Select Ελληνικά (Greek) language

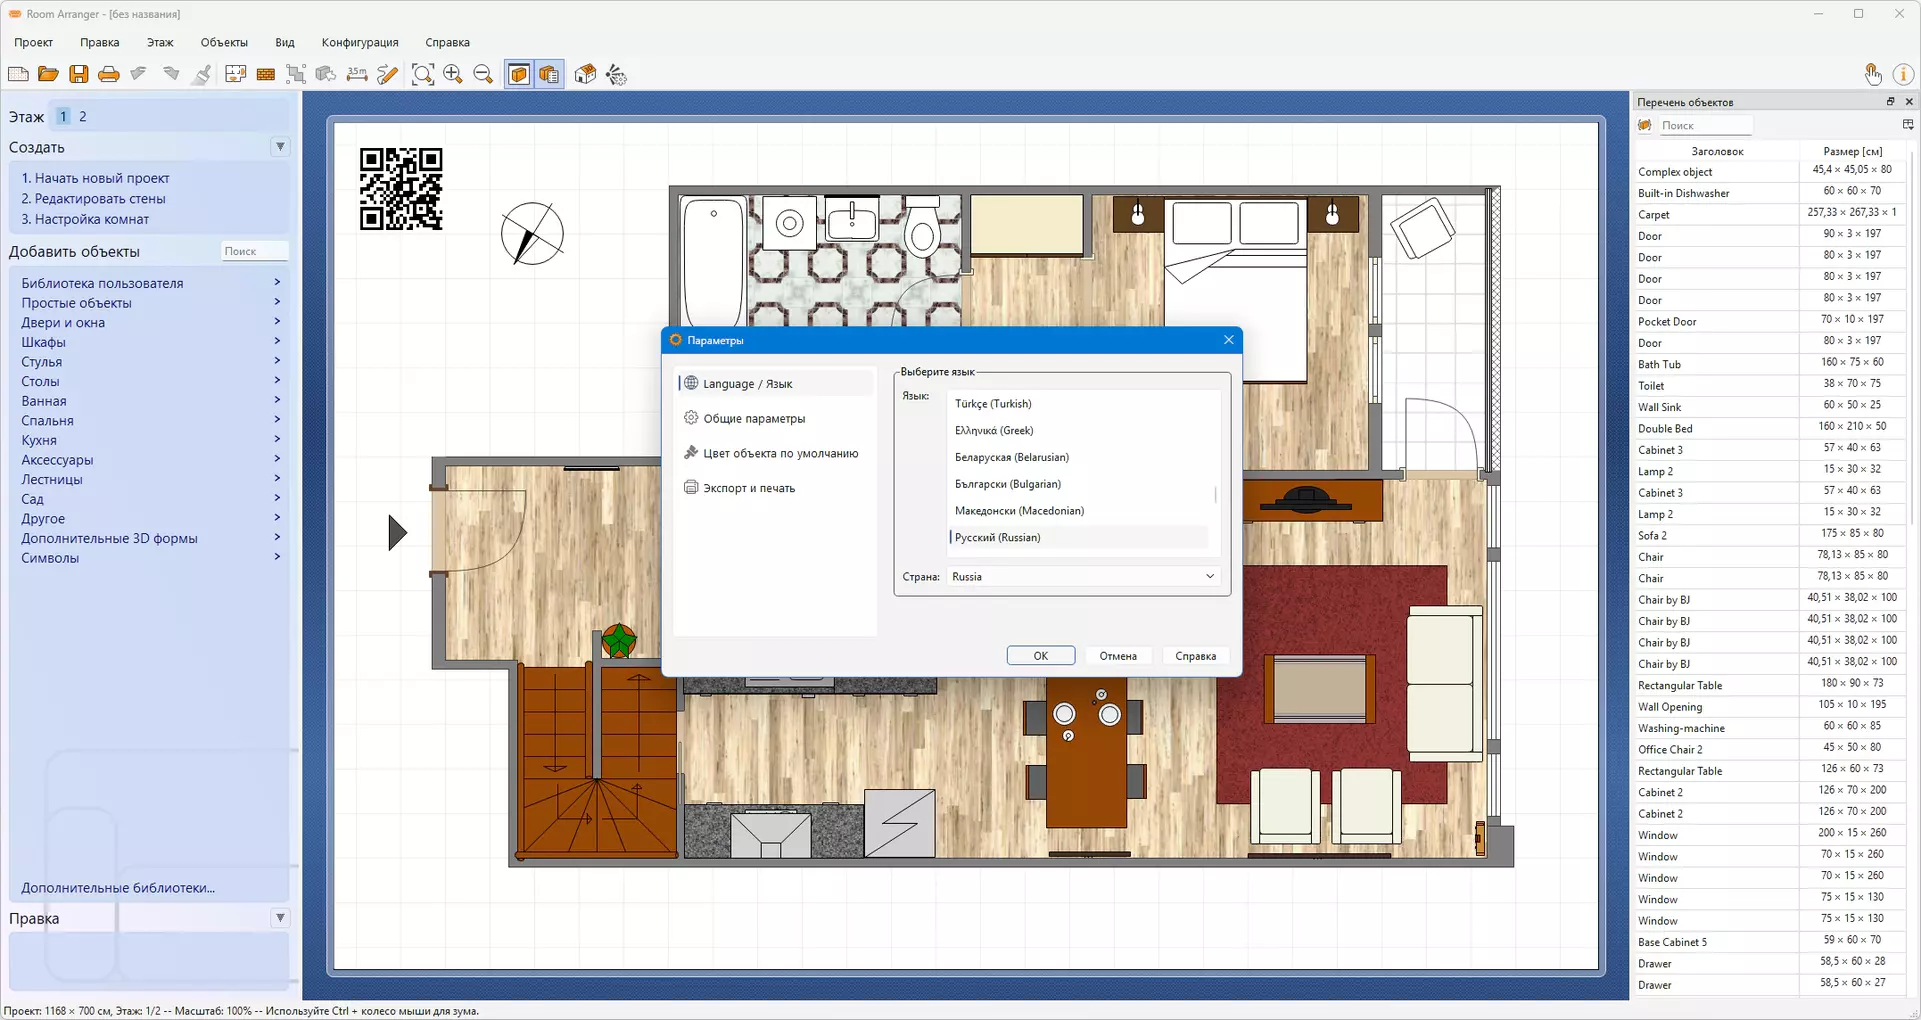click(1078, 431)
